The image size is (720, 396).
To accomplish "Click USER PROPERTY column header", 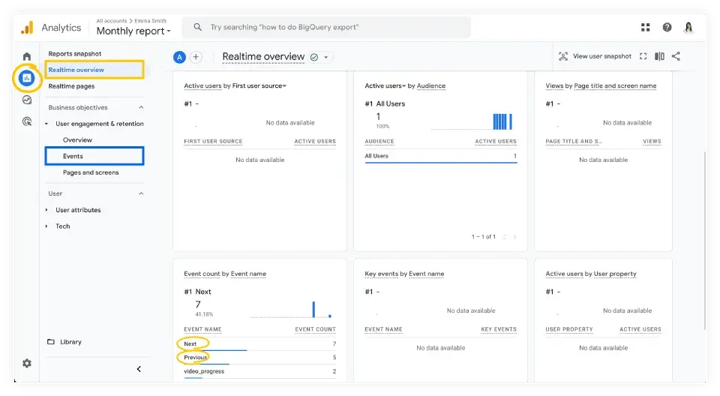I will (x=569, y=329).
